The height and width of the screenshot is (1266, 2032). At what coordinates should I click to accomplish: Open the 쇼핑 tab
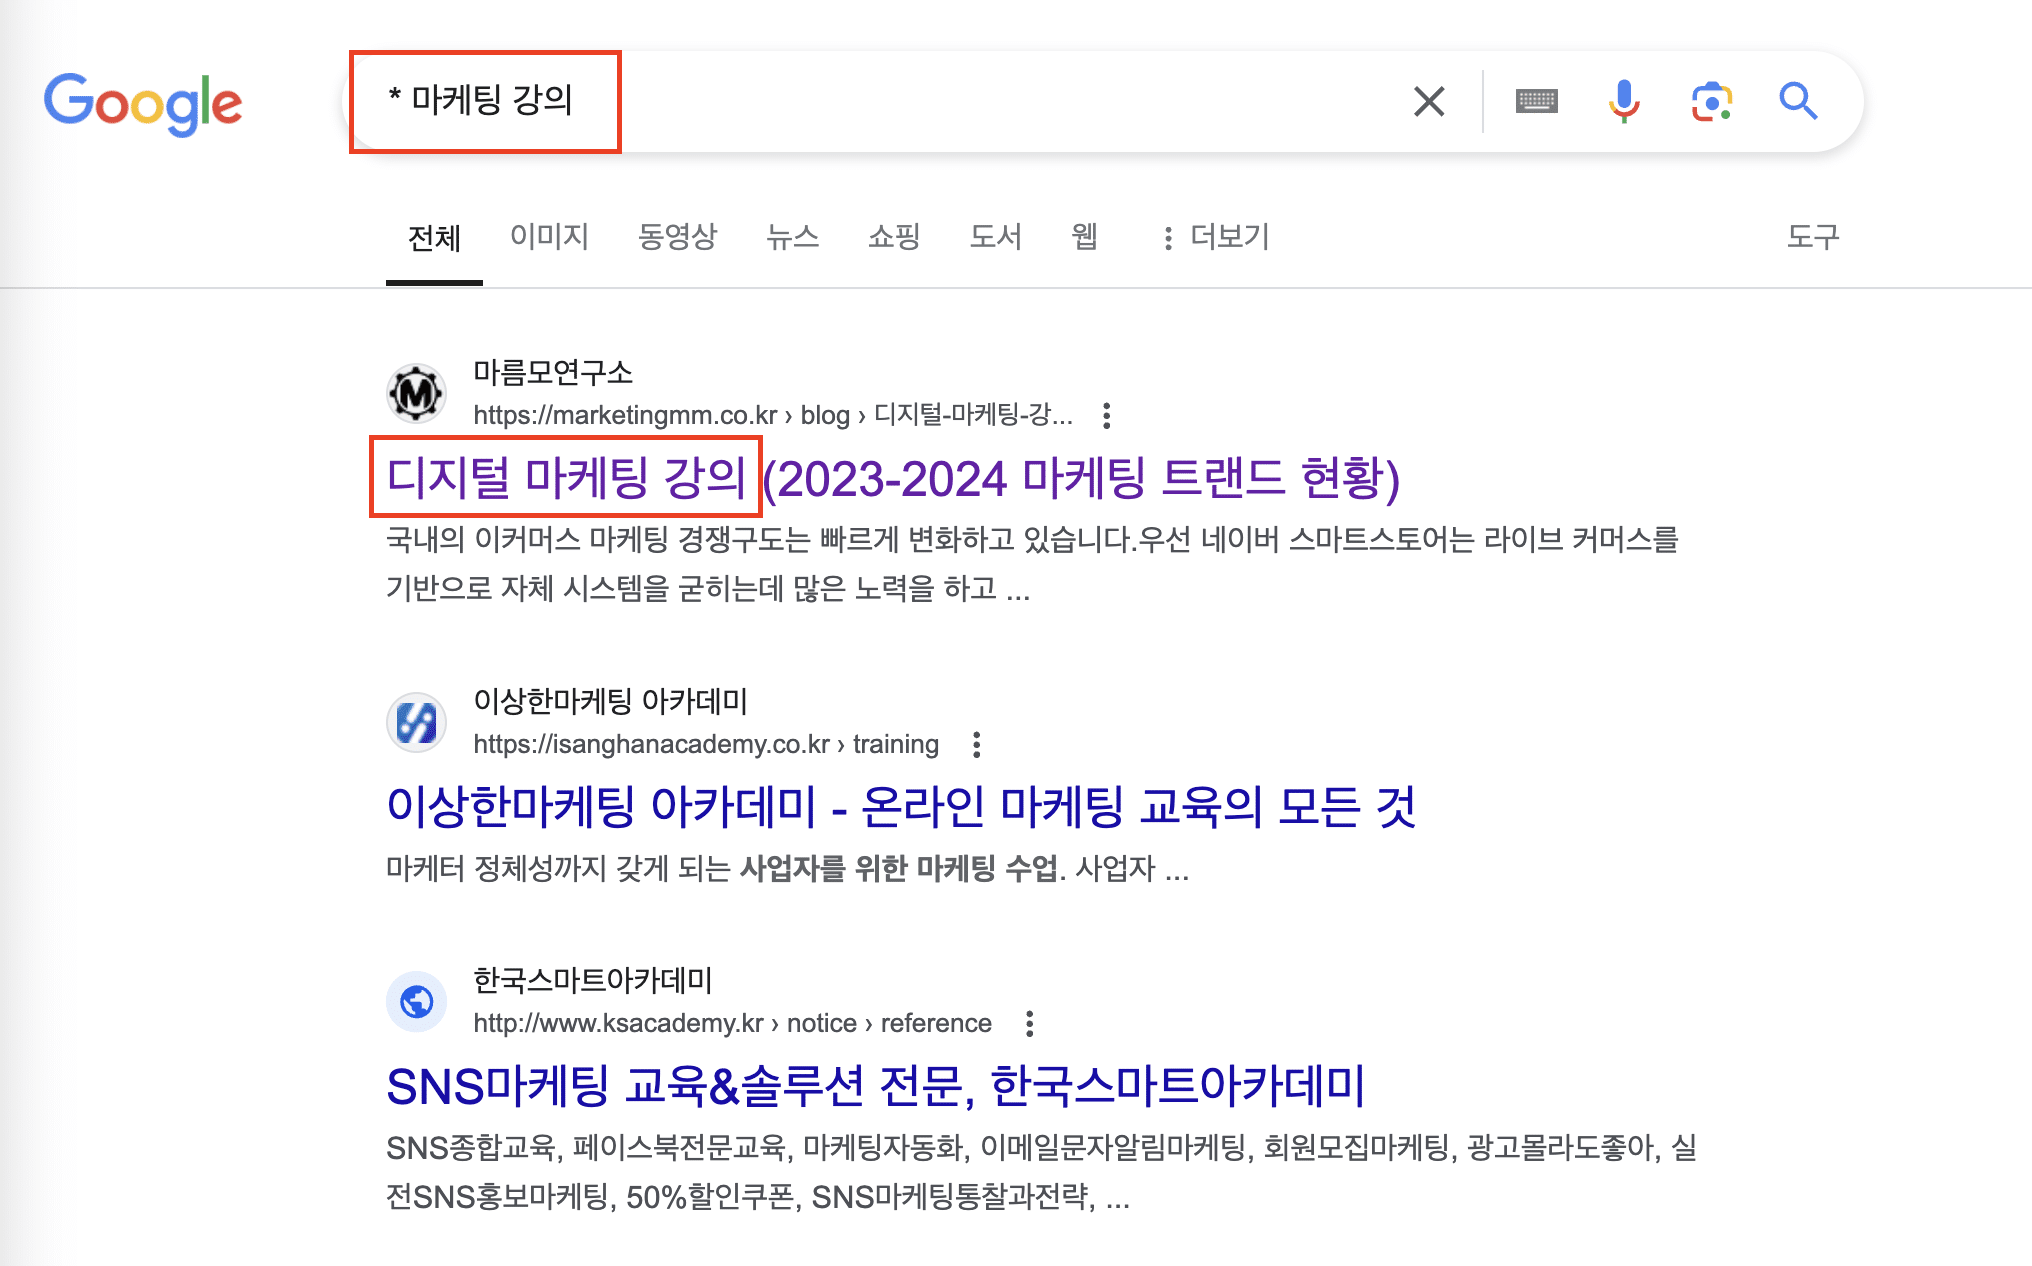pos(894,237)
